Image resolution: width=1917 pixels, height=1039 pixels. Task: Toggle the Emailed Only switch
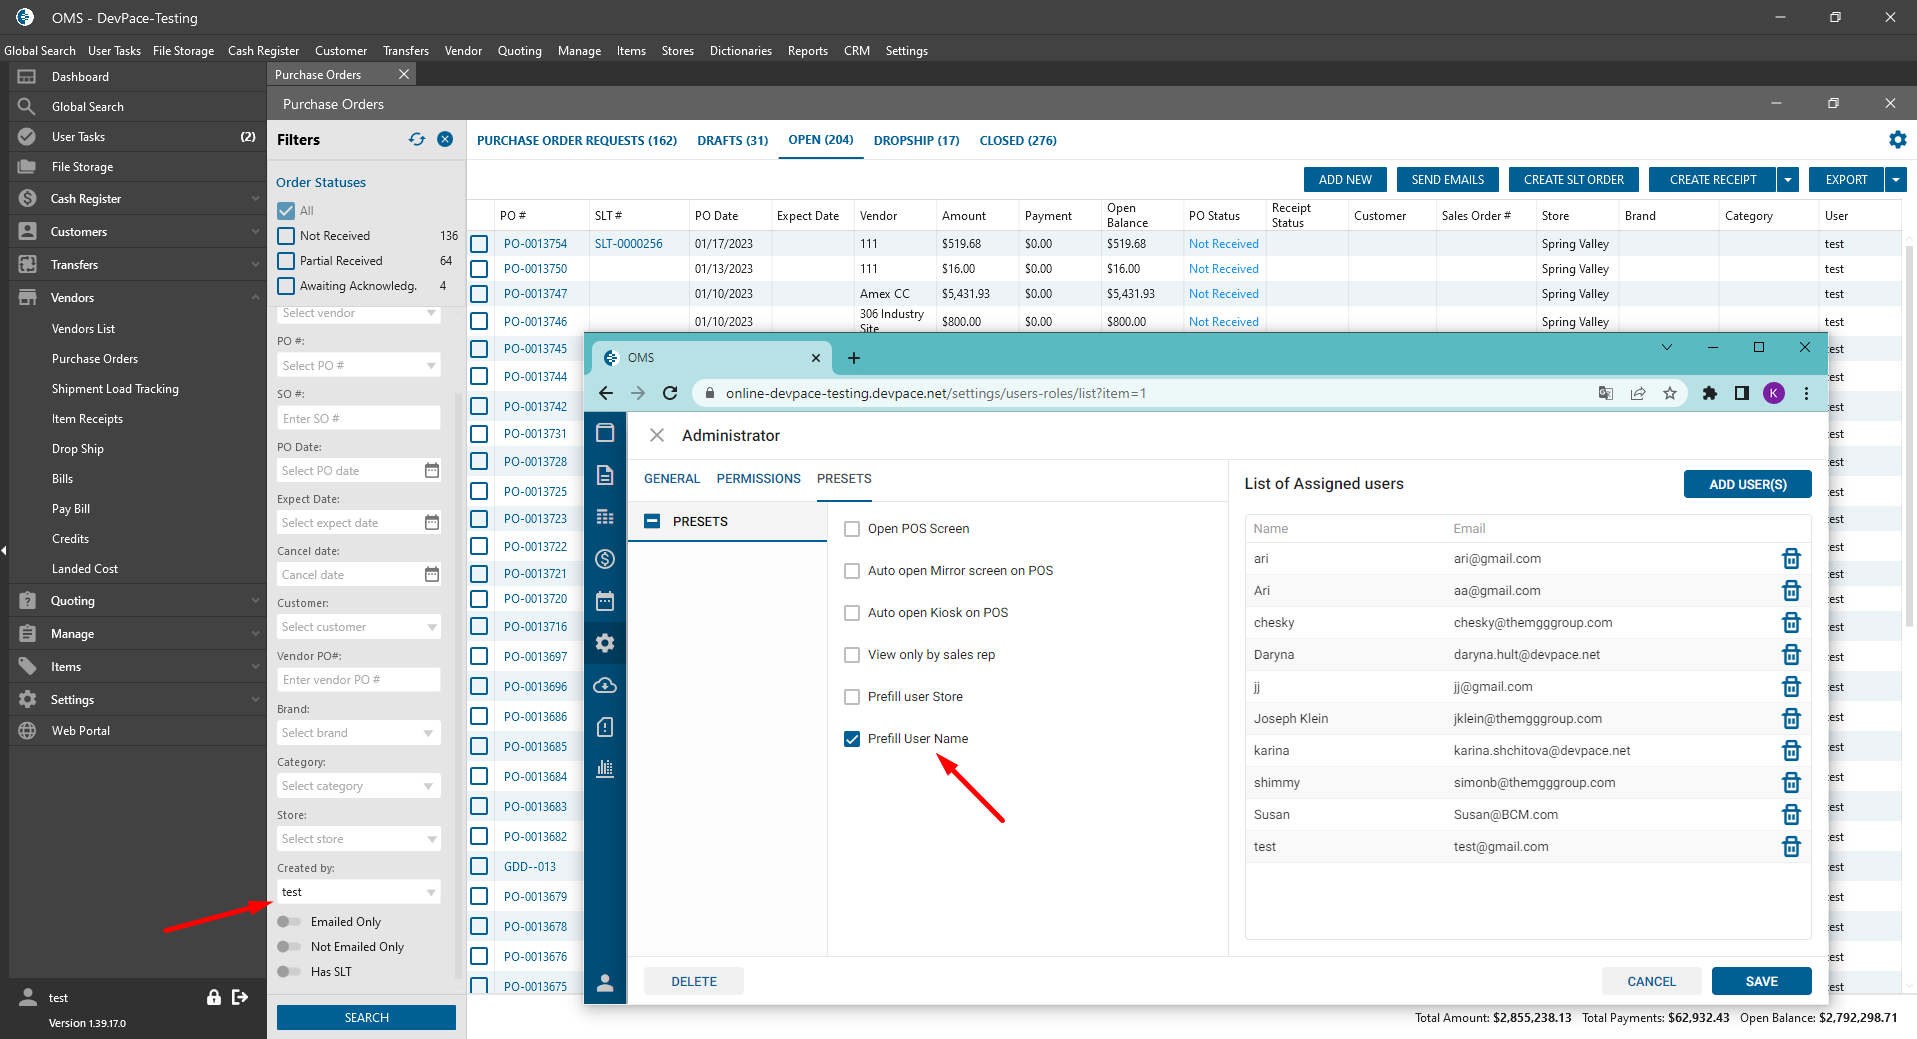(x=289, y=922)
